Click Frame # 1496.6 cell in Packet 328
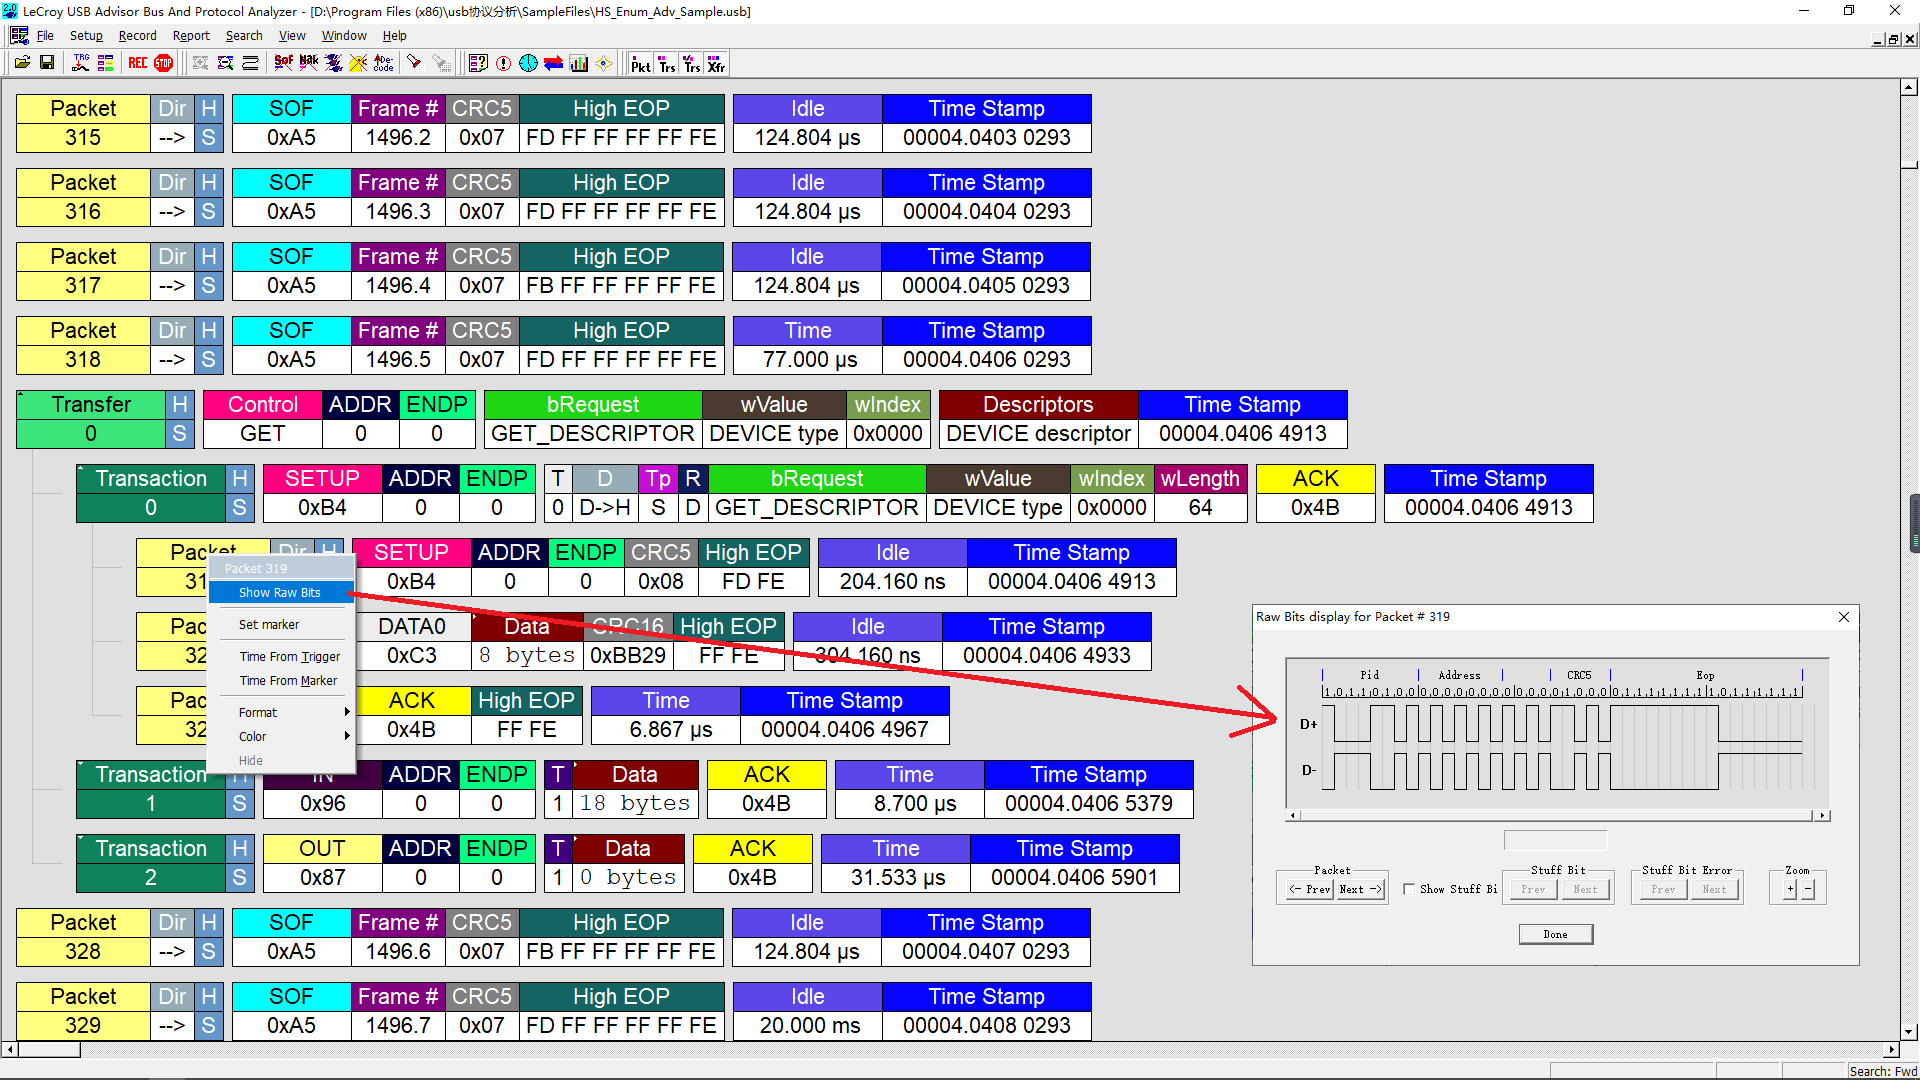This screenshot has height=1080, width=1920. [x=398, y=952]
